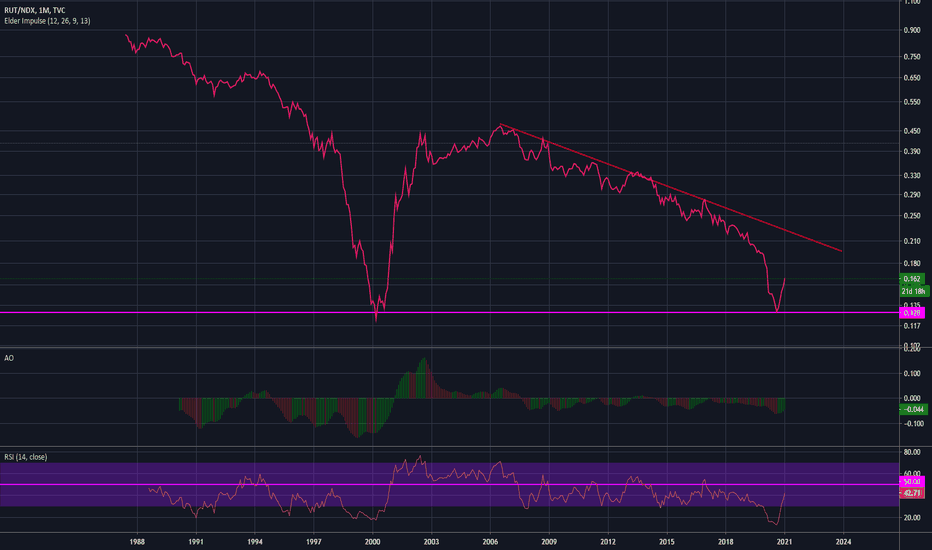Click the magenta 0.128 horizontal line price tag
Image resolution: width=932 pixels, height=550 pixels.
(912, 313)
